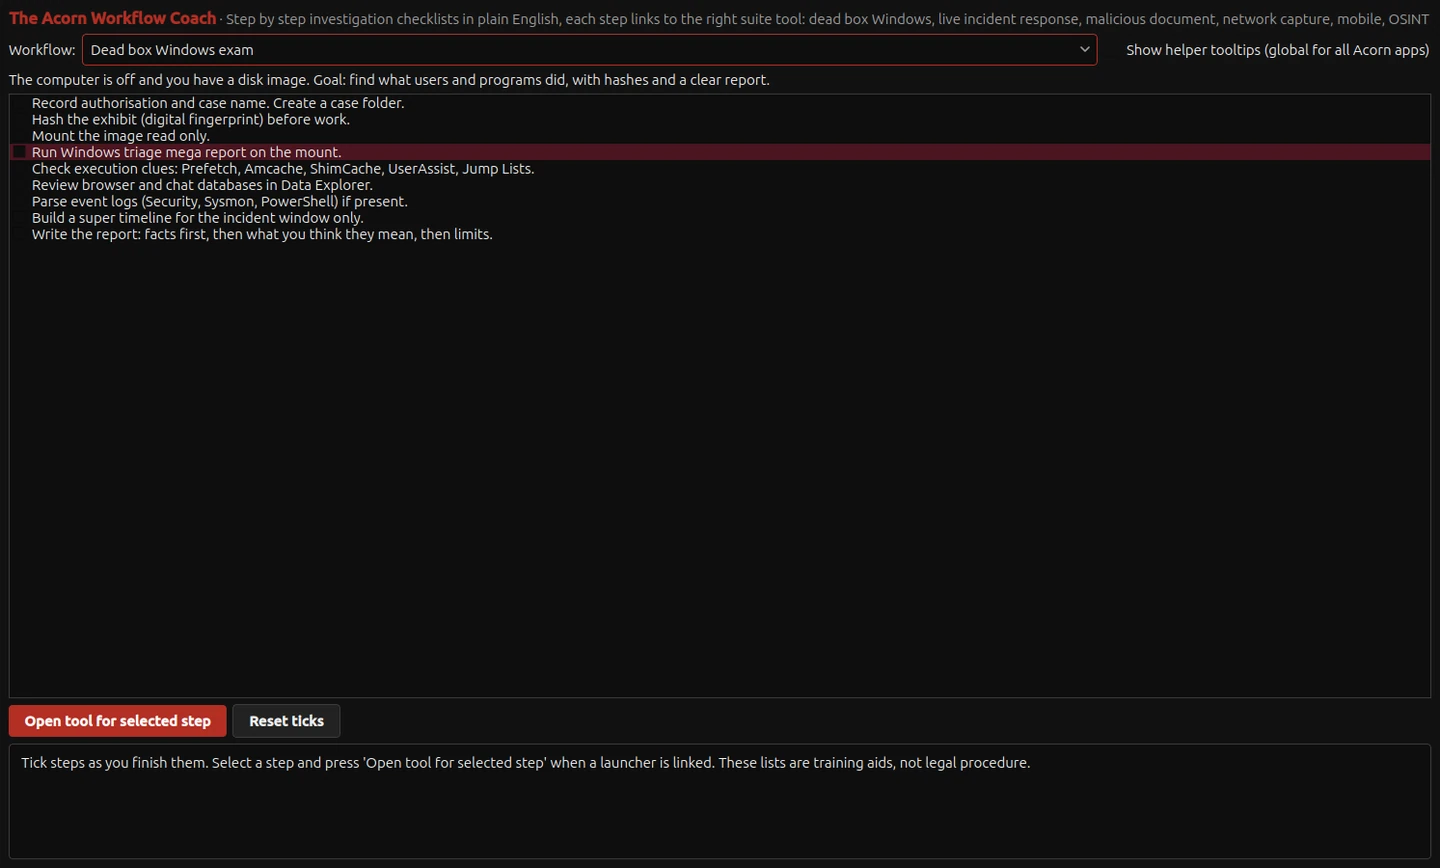Click the hint text starting Tick steps as you finish
The image size is (1440, 868).
point(526,763)
